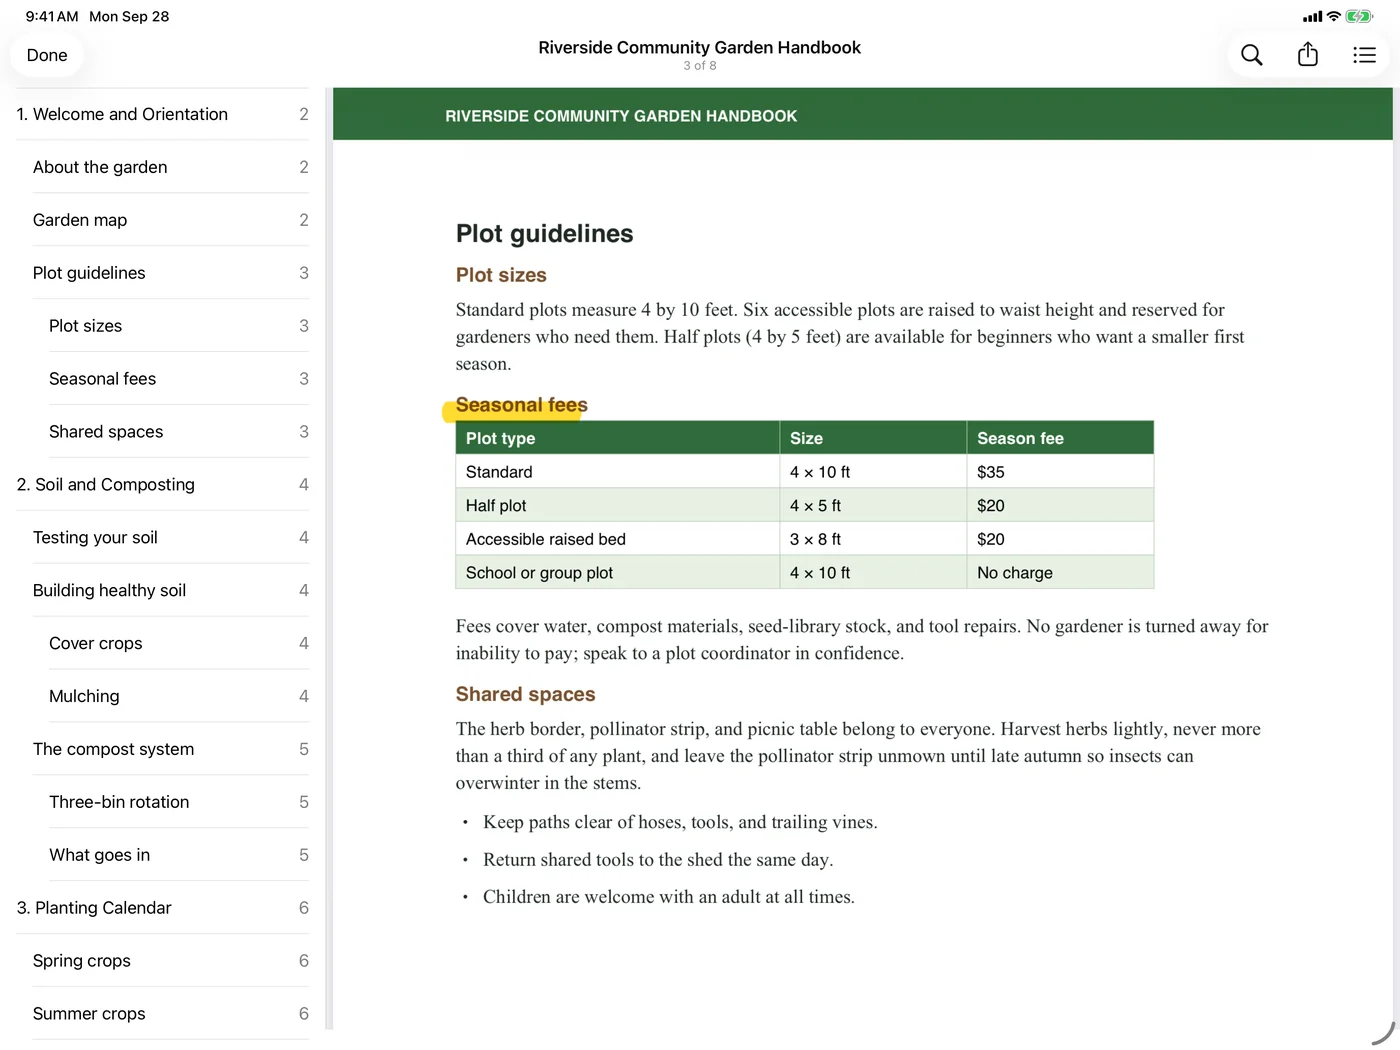Tap the highlighted 'Seasonal fees' heading
The height and width of the screenshot is (1050, 1400).
[x=521, y=405]
